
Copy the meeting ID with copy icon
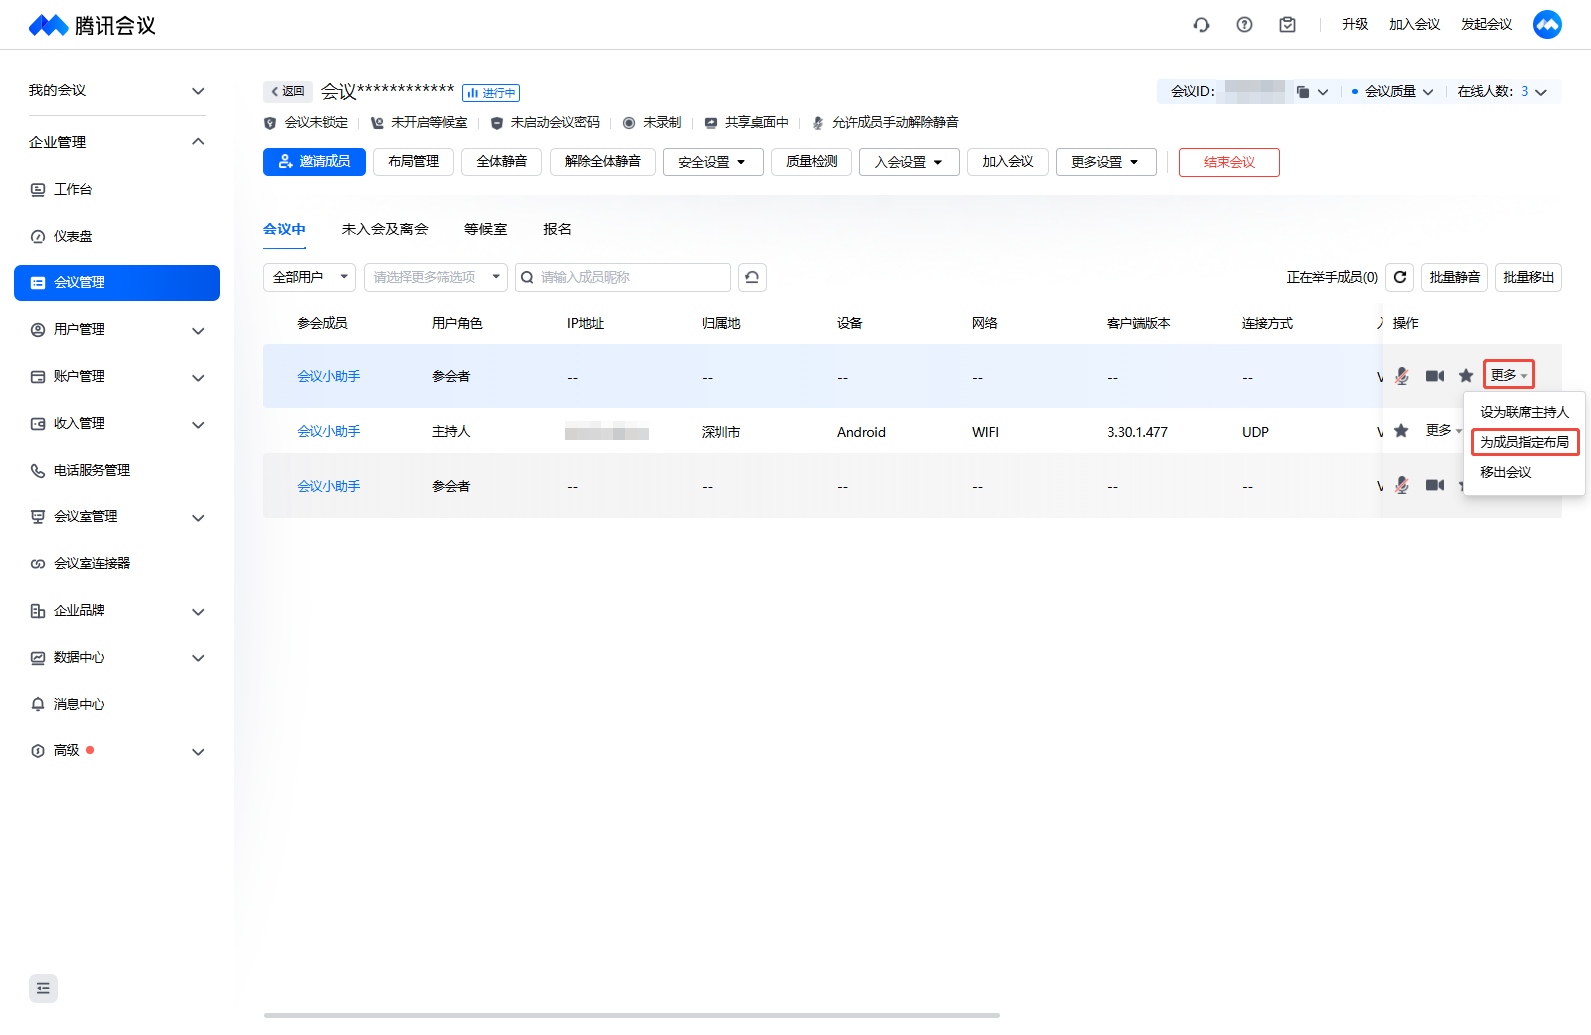(1302, 92)
